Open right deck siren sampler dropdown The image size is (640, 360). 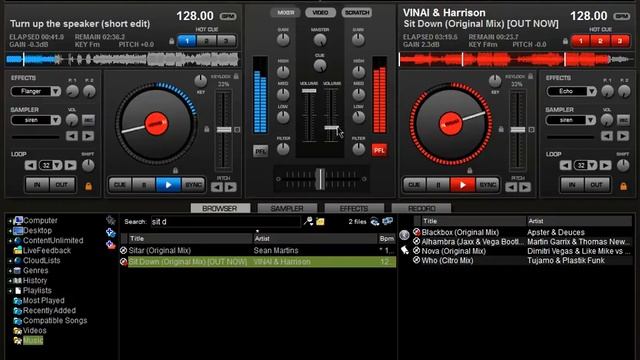coord(591,120)
